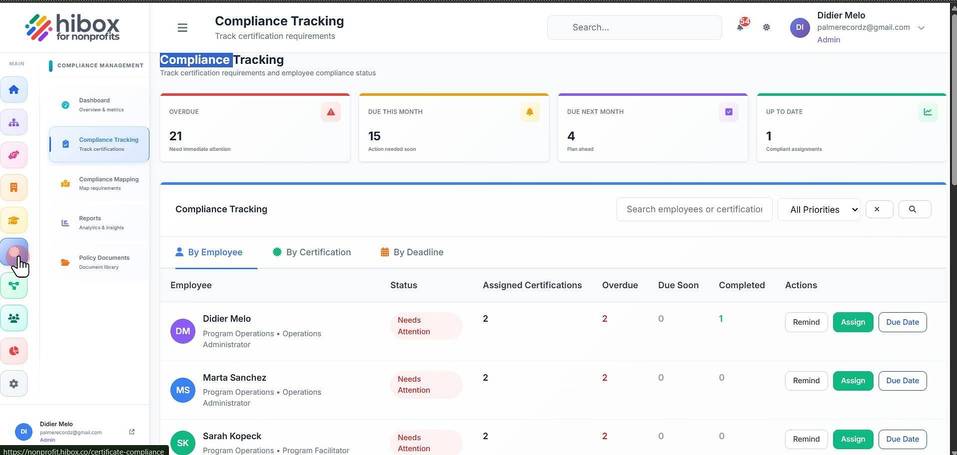Click Due Date for Didier Melo

902,322
